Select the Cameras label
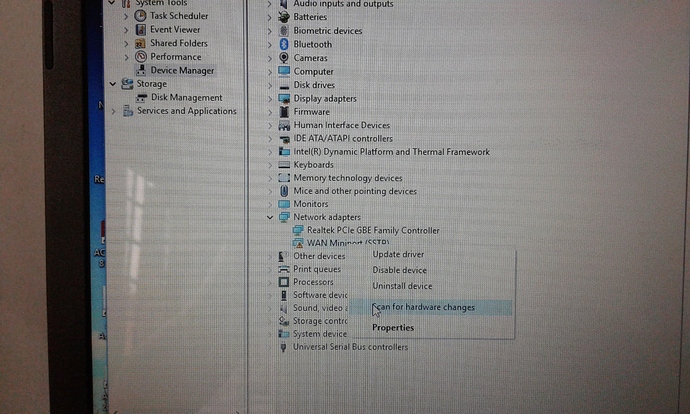 click(311, 58)
